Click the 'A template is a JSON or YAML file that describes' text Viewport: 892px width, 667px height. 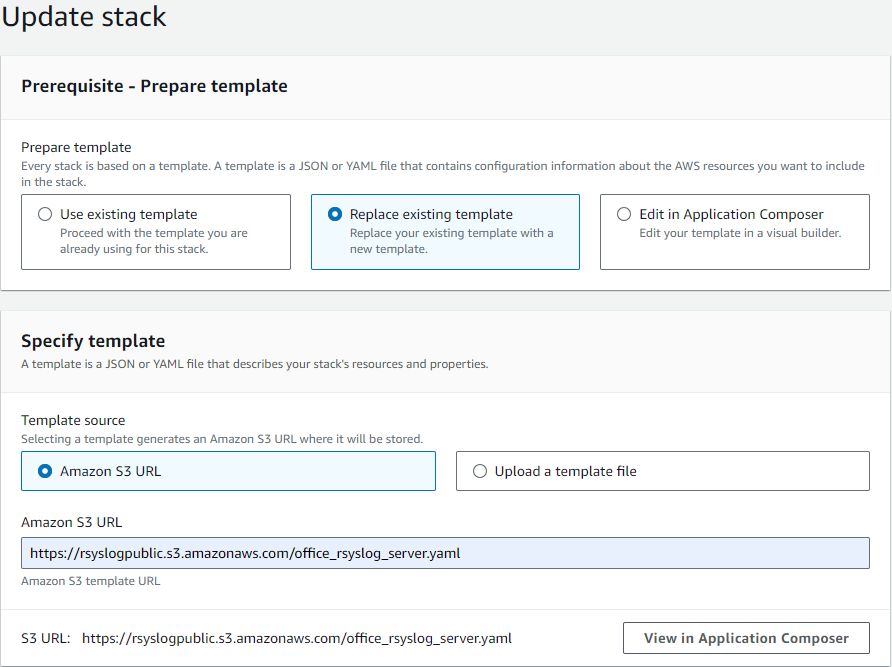(254, 364)
